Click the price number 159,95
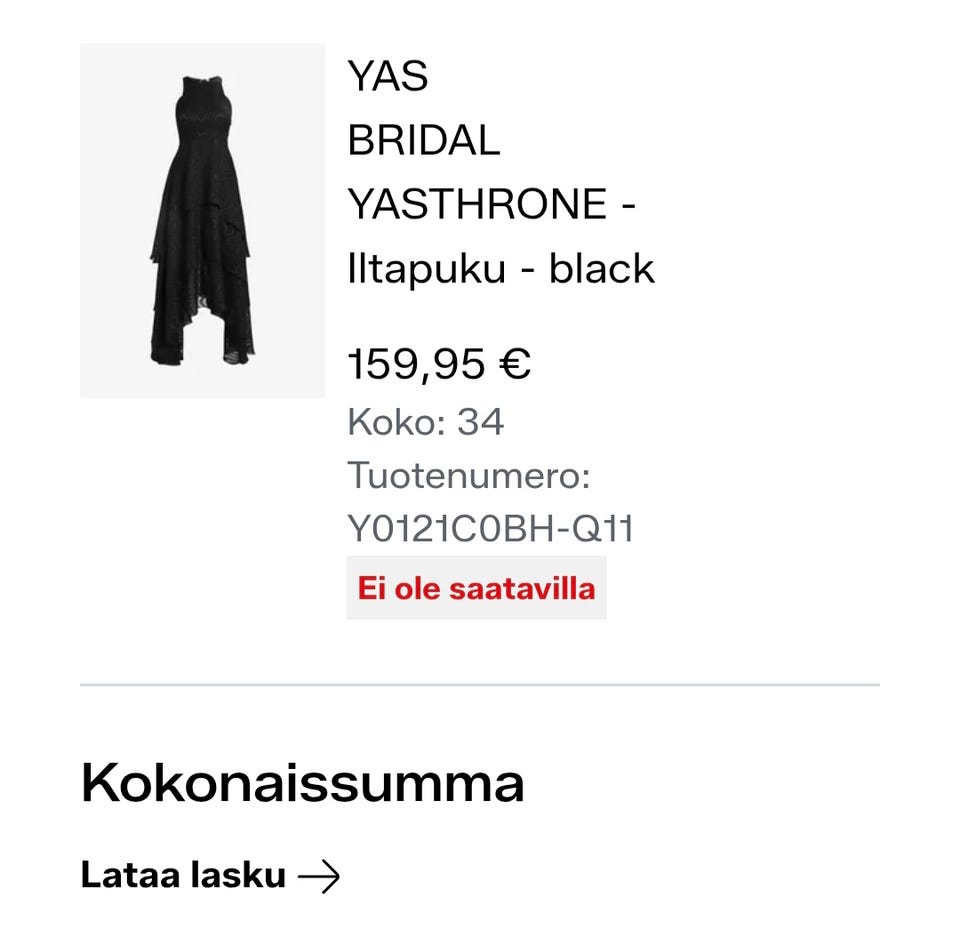Viewport: 960px width, 945px height. [416, 364]
